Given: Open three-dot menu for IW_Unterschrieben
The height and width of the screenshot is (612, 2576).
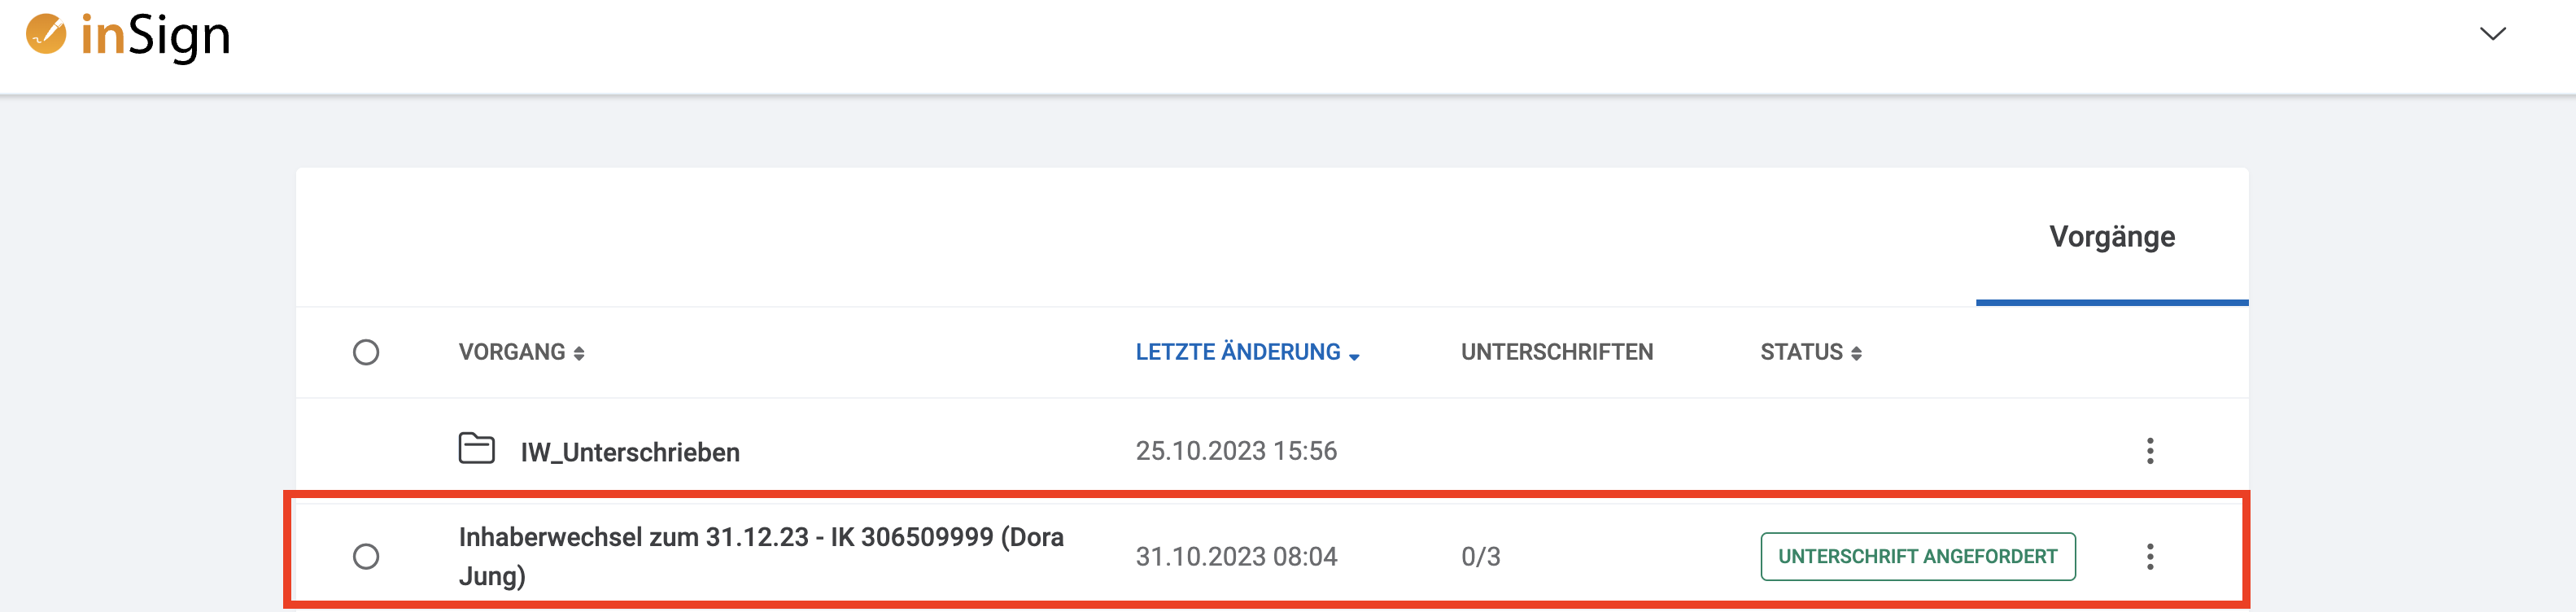Looking at the screenshot, I should coord(2149,451).
